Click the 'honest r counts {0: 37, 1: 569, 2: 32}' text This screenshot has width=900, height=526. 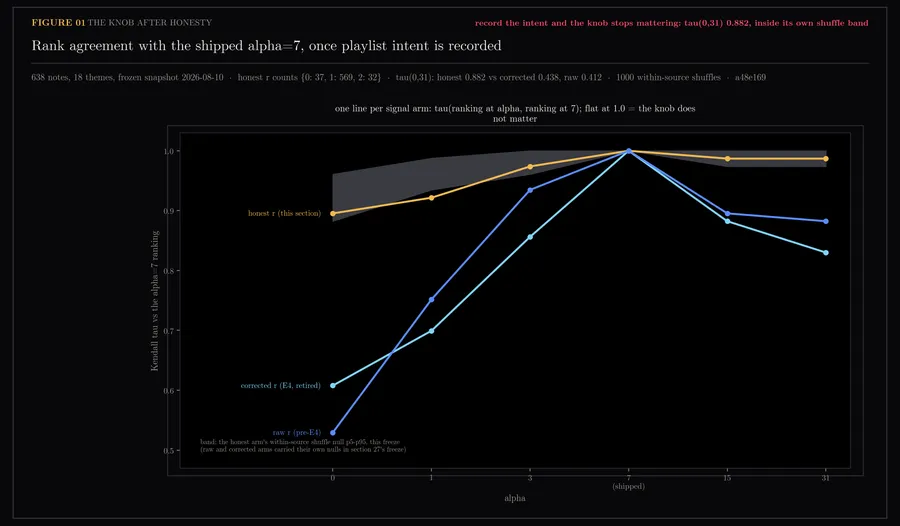(x=309, y=78)
